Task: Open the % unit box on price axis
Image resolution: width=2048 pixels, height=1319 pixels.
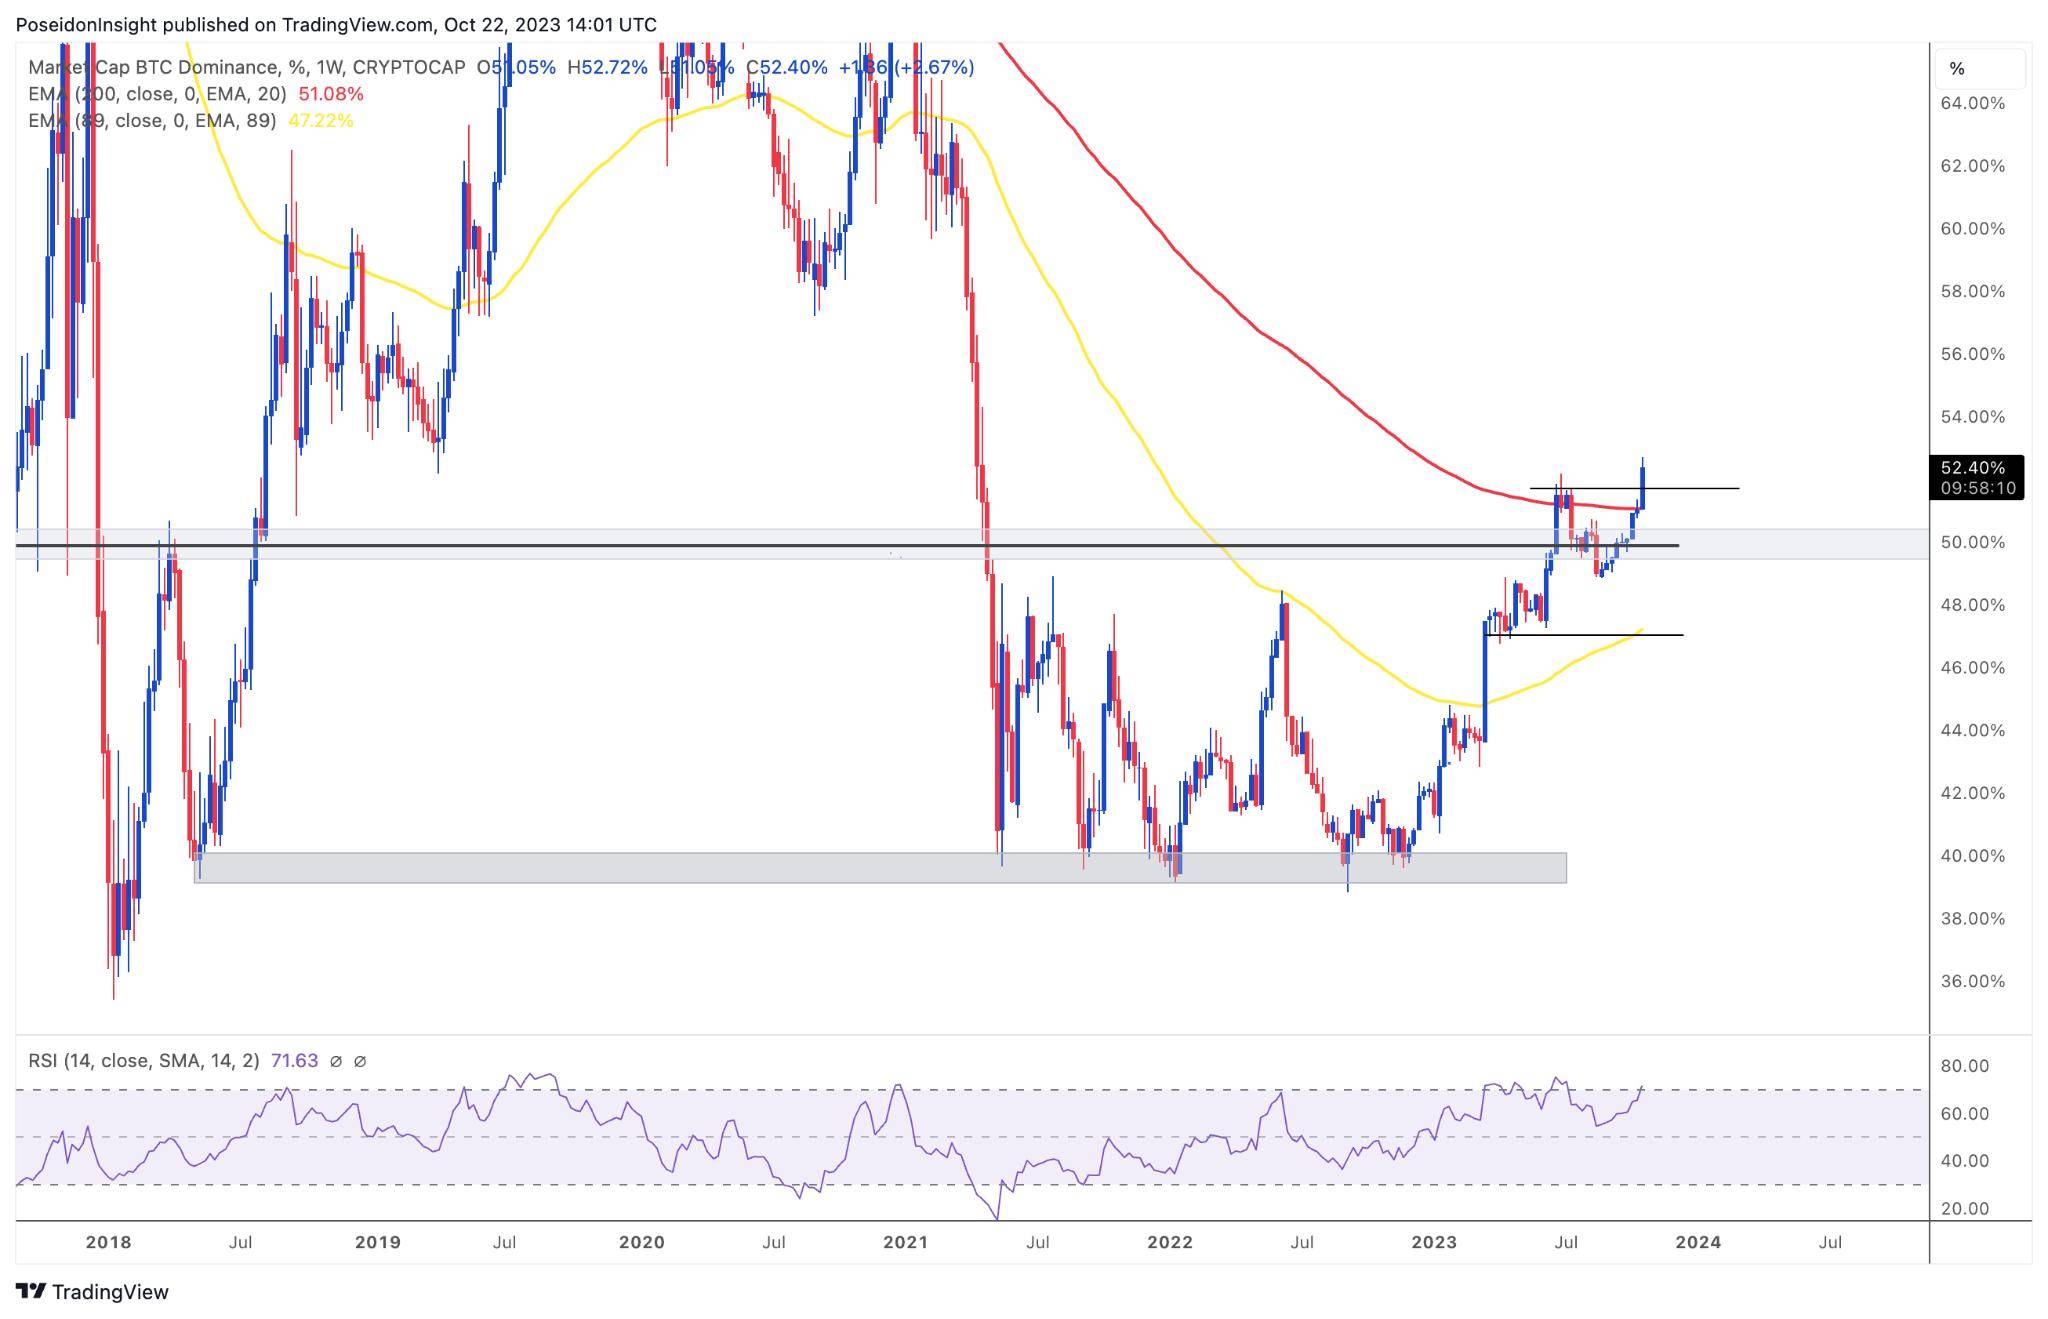Action: click(x=1980, y=68)
